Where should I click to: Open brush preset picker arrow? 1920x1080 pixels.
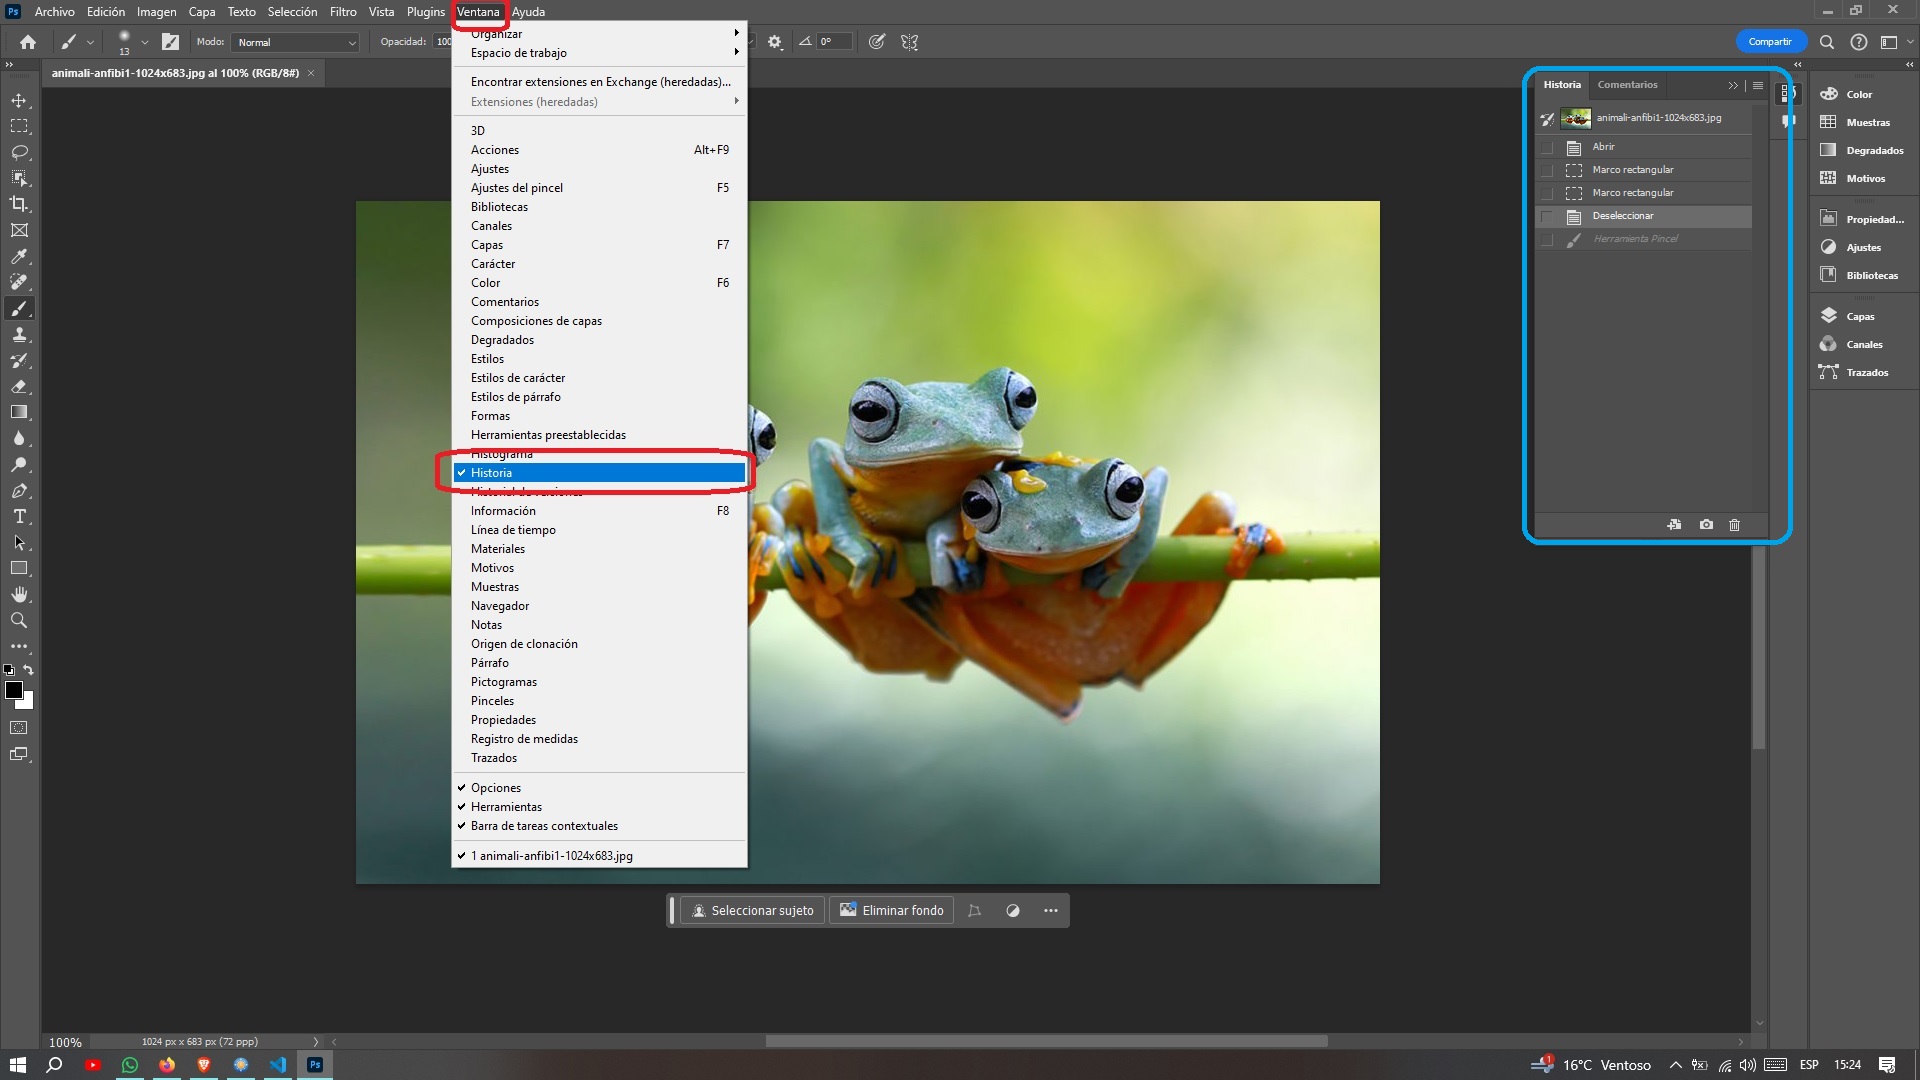(145, 42)
